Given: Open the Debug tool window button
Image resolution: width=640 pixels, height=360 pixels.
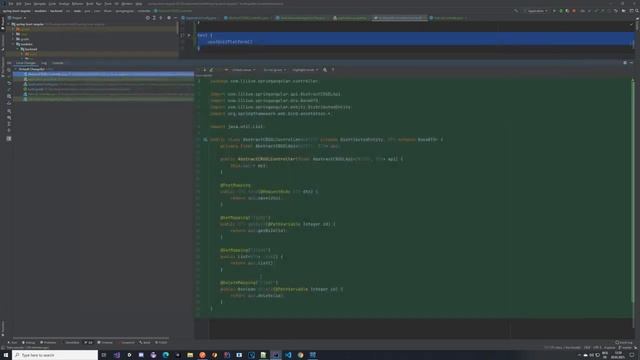Looking at the screenshot, I should click(29, 342).
